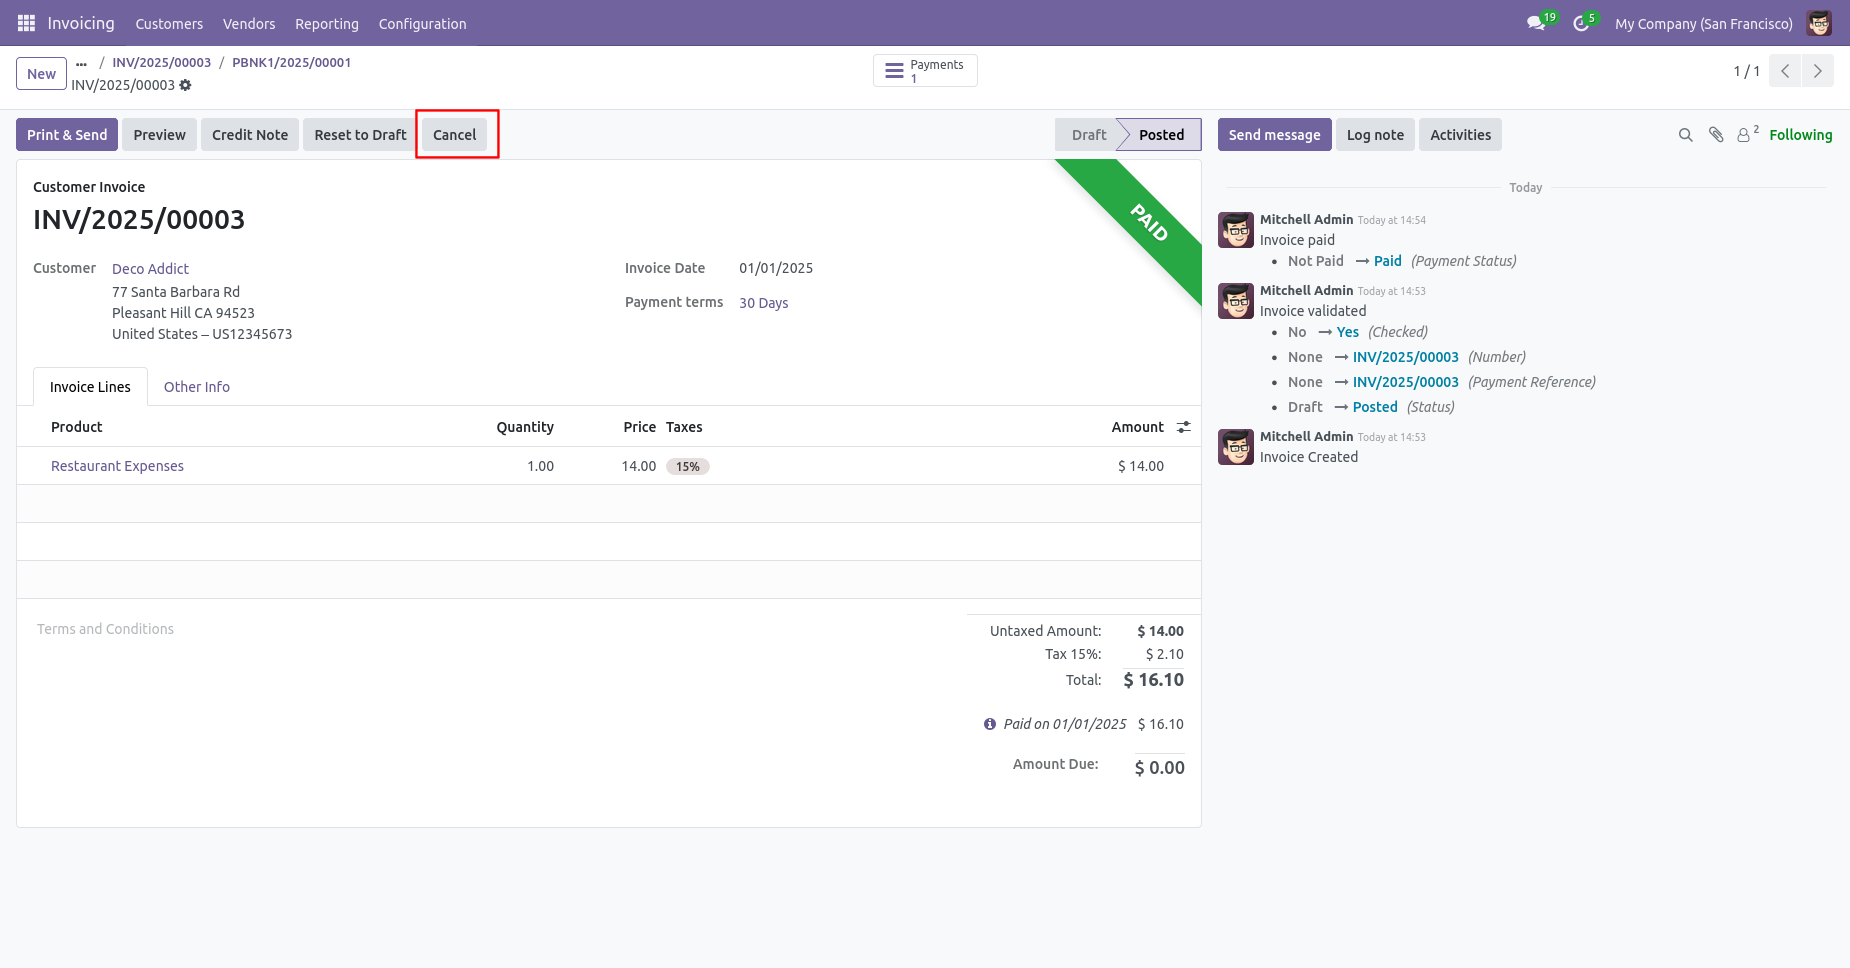Screen dimensions: 1850x968
Task: Sort by the Product column header
Action: [x=77, y=427]
